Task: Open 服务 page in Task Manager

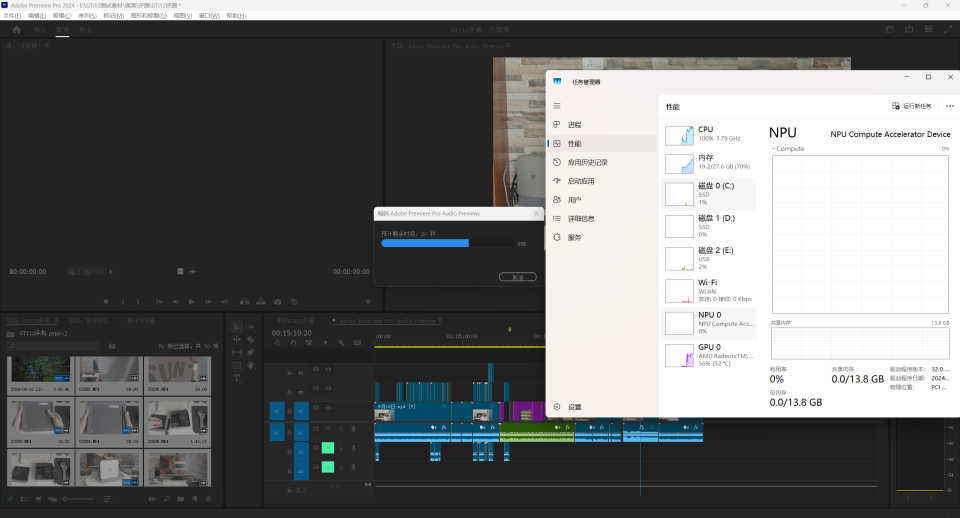Action: click(x=602, y=238)
